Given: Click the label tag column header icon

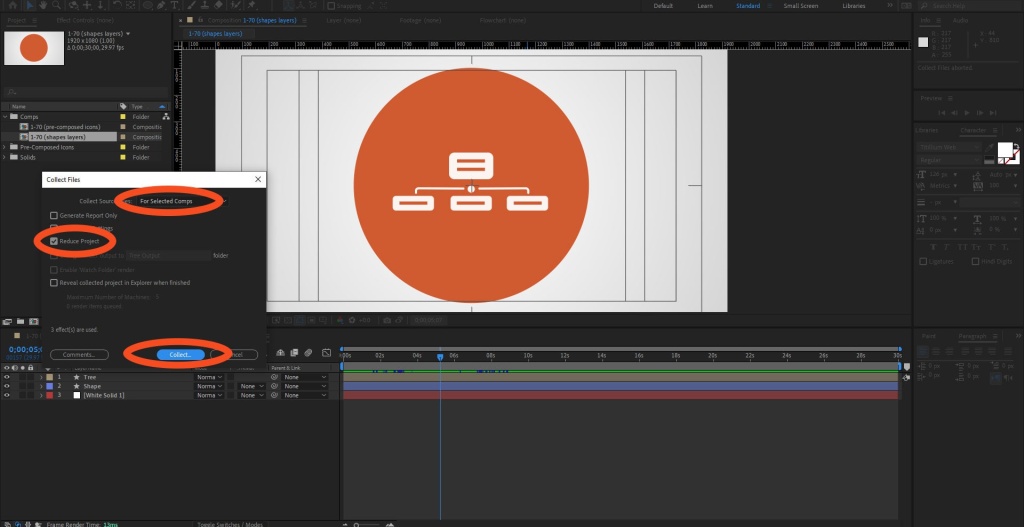Looking at the screenshot, I should point(123,106).
